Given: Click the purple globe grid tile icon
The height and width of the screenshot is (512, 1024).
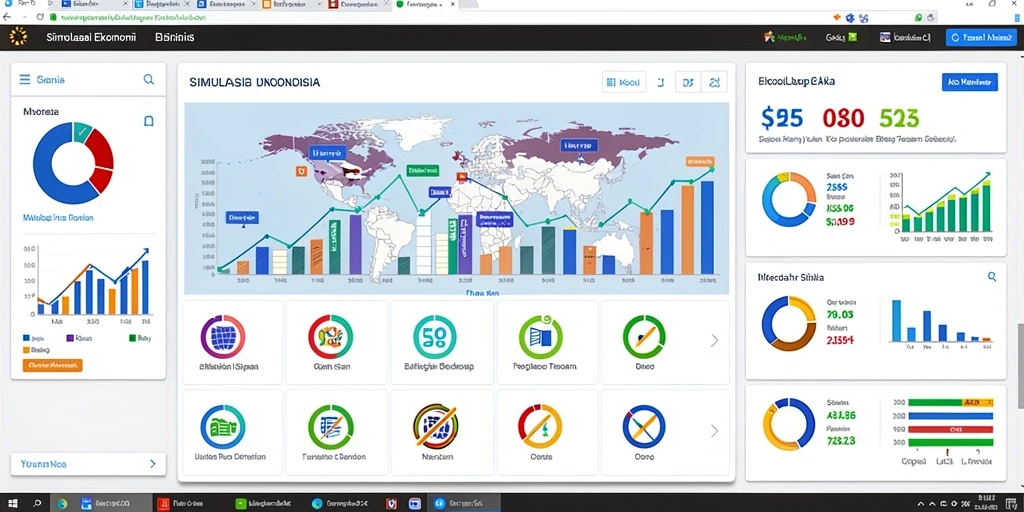Looking at the screenshot, I should point(223,336).
